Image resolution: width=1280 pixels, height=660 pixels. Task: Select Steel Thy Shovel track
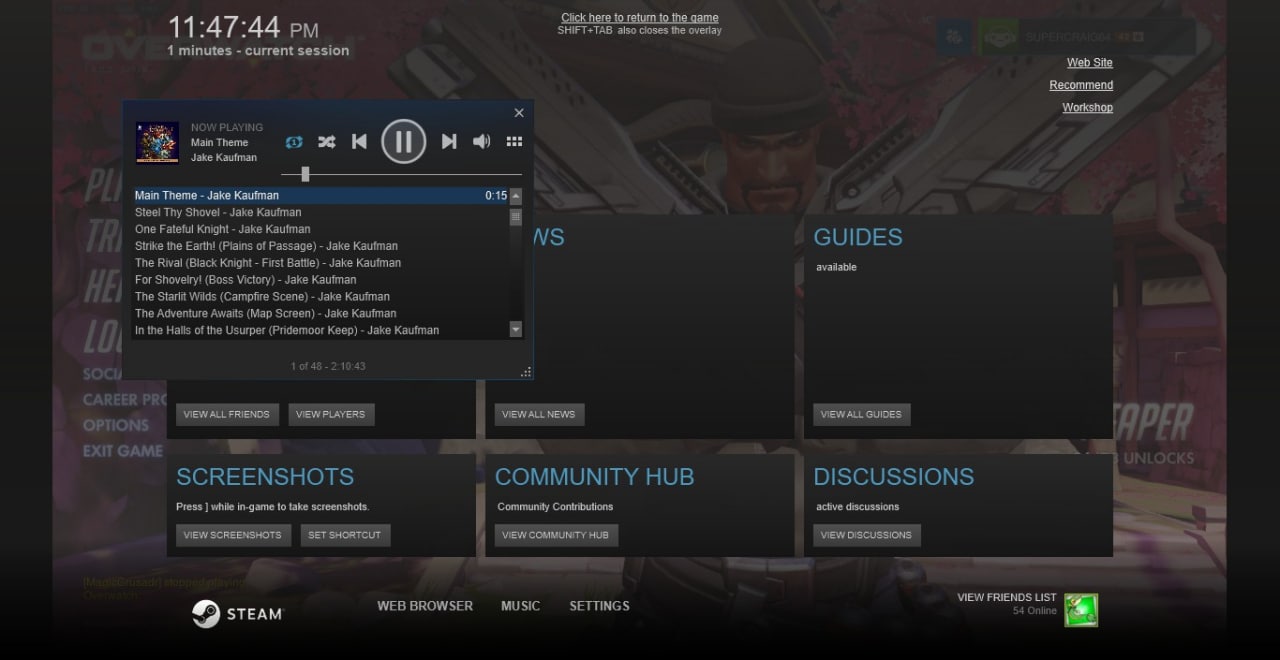[x=321, y=212]
